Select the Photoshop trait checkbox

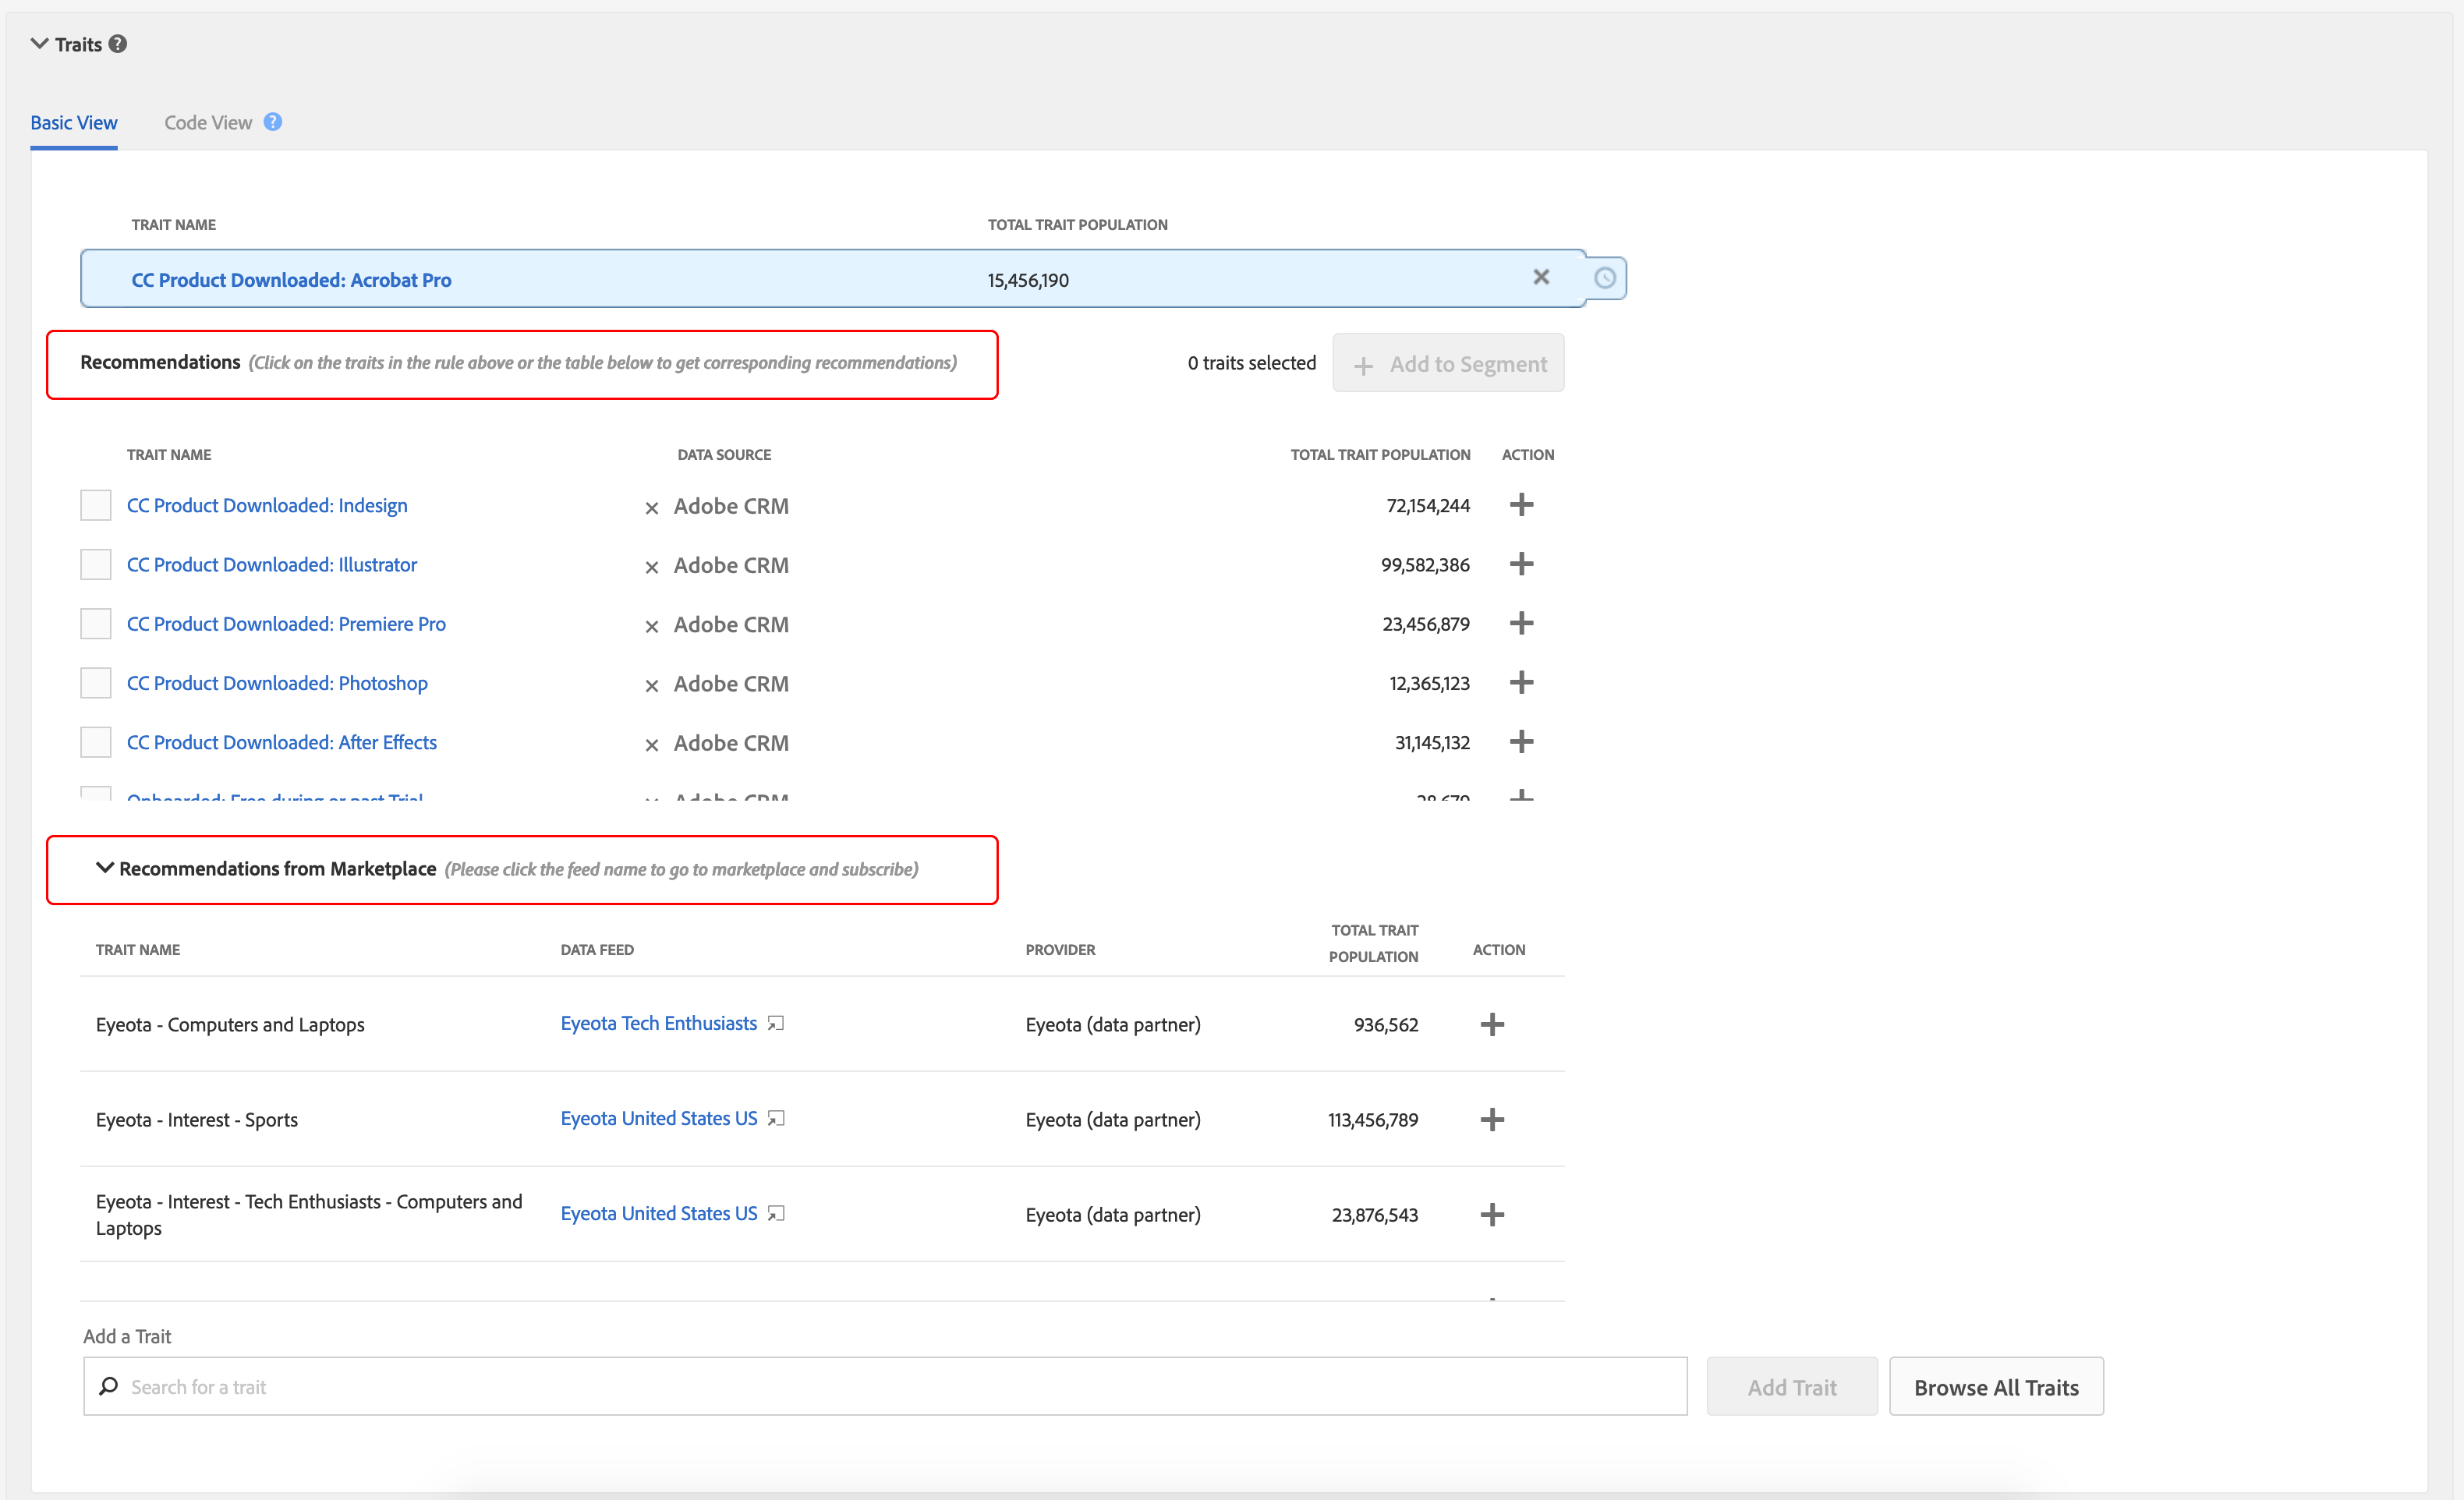tap(96, 683)
